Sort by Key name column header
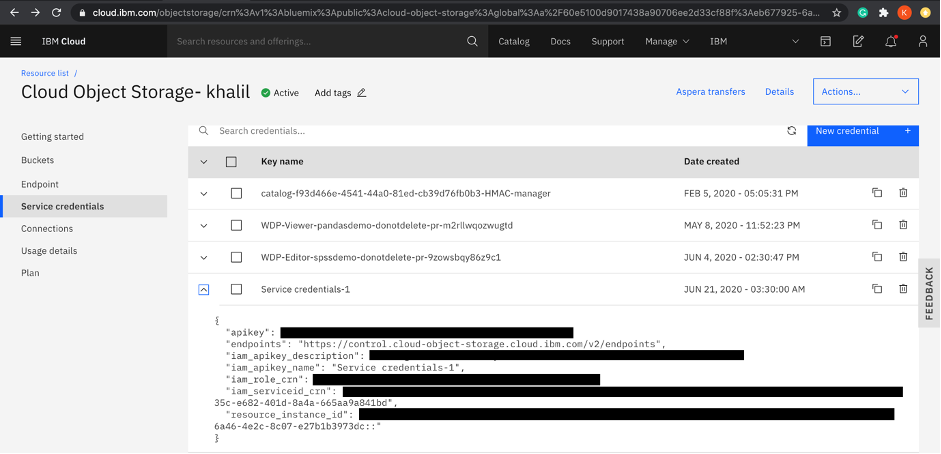Image resolution: width=941 pixels, height=454 pixels. point(282,161)
